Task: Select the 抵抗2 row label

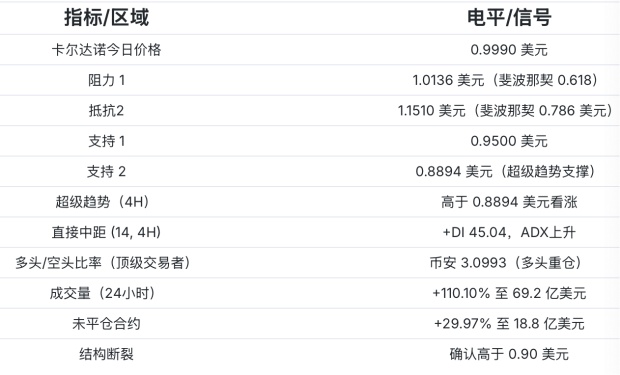Action: (106, 111)
